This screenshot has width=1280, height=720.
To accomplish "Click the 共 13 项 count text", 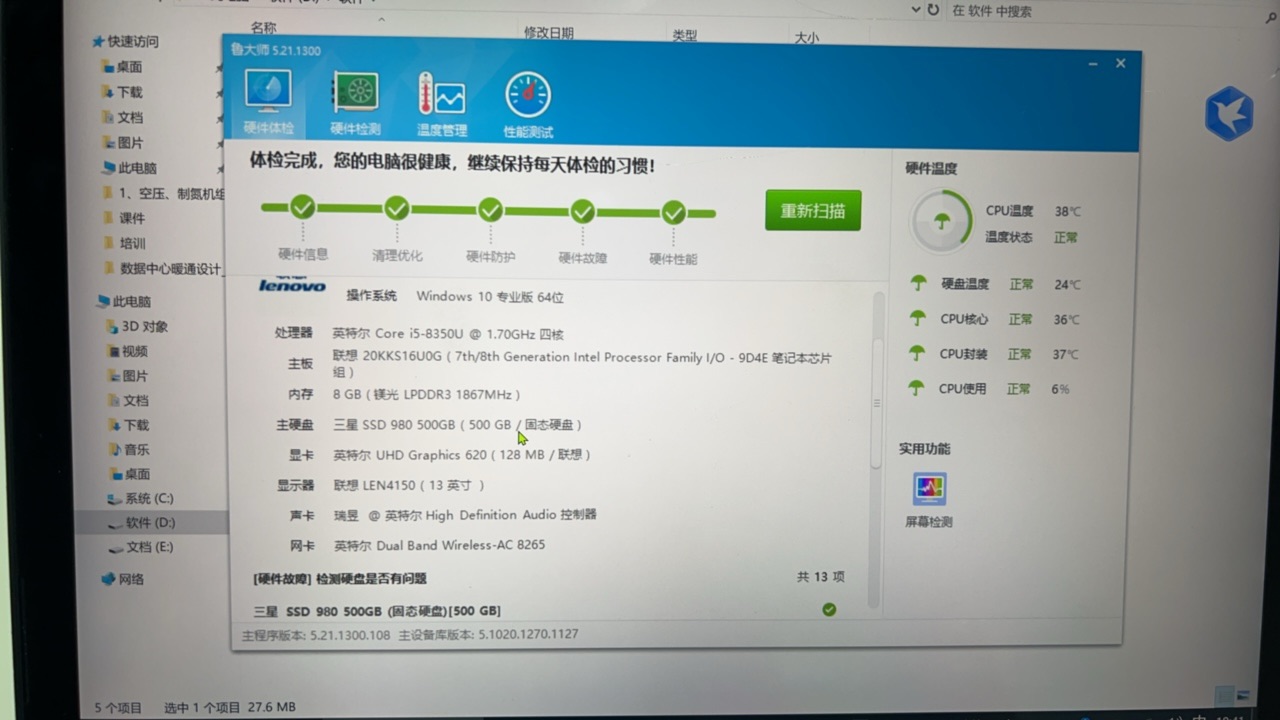I will (x=821, y=577).
